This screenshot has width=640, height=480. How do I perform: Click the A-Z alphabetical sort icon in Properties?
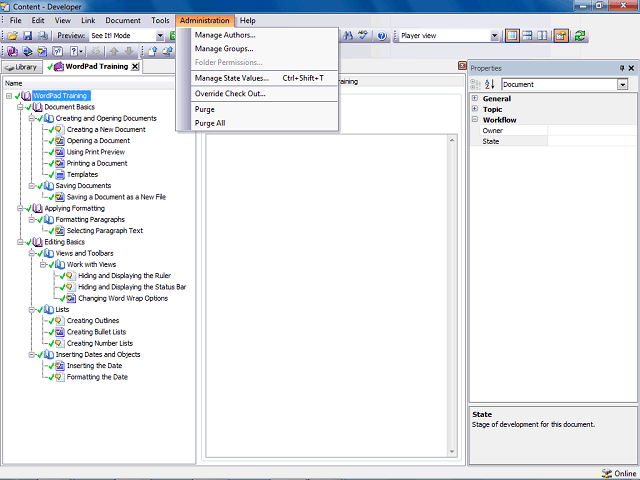(x=490, y=84)
